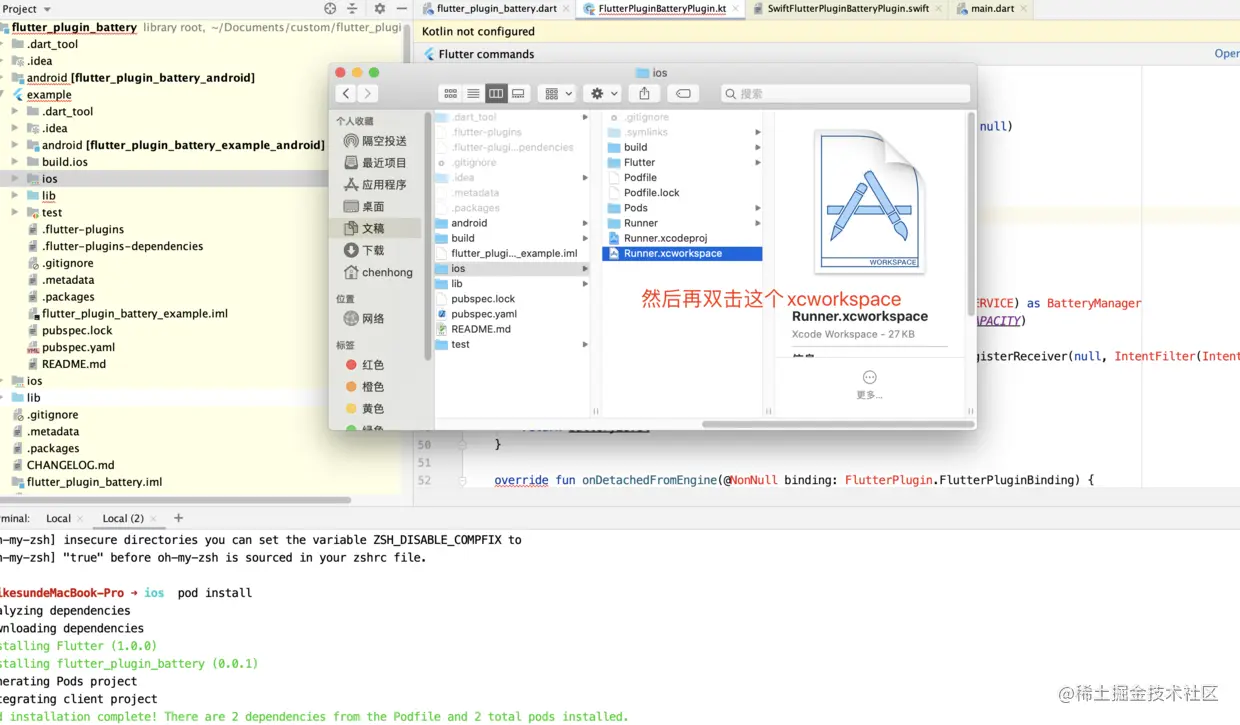Select Runner.xcodeproj in Finder
This screenshot has height=725, width=1240.
click(x=665, y=238)
